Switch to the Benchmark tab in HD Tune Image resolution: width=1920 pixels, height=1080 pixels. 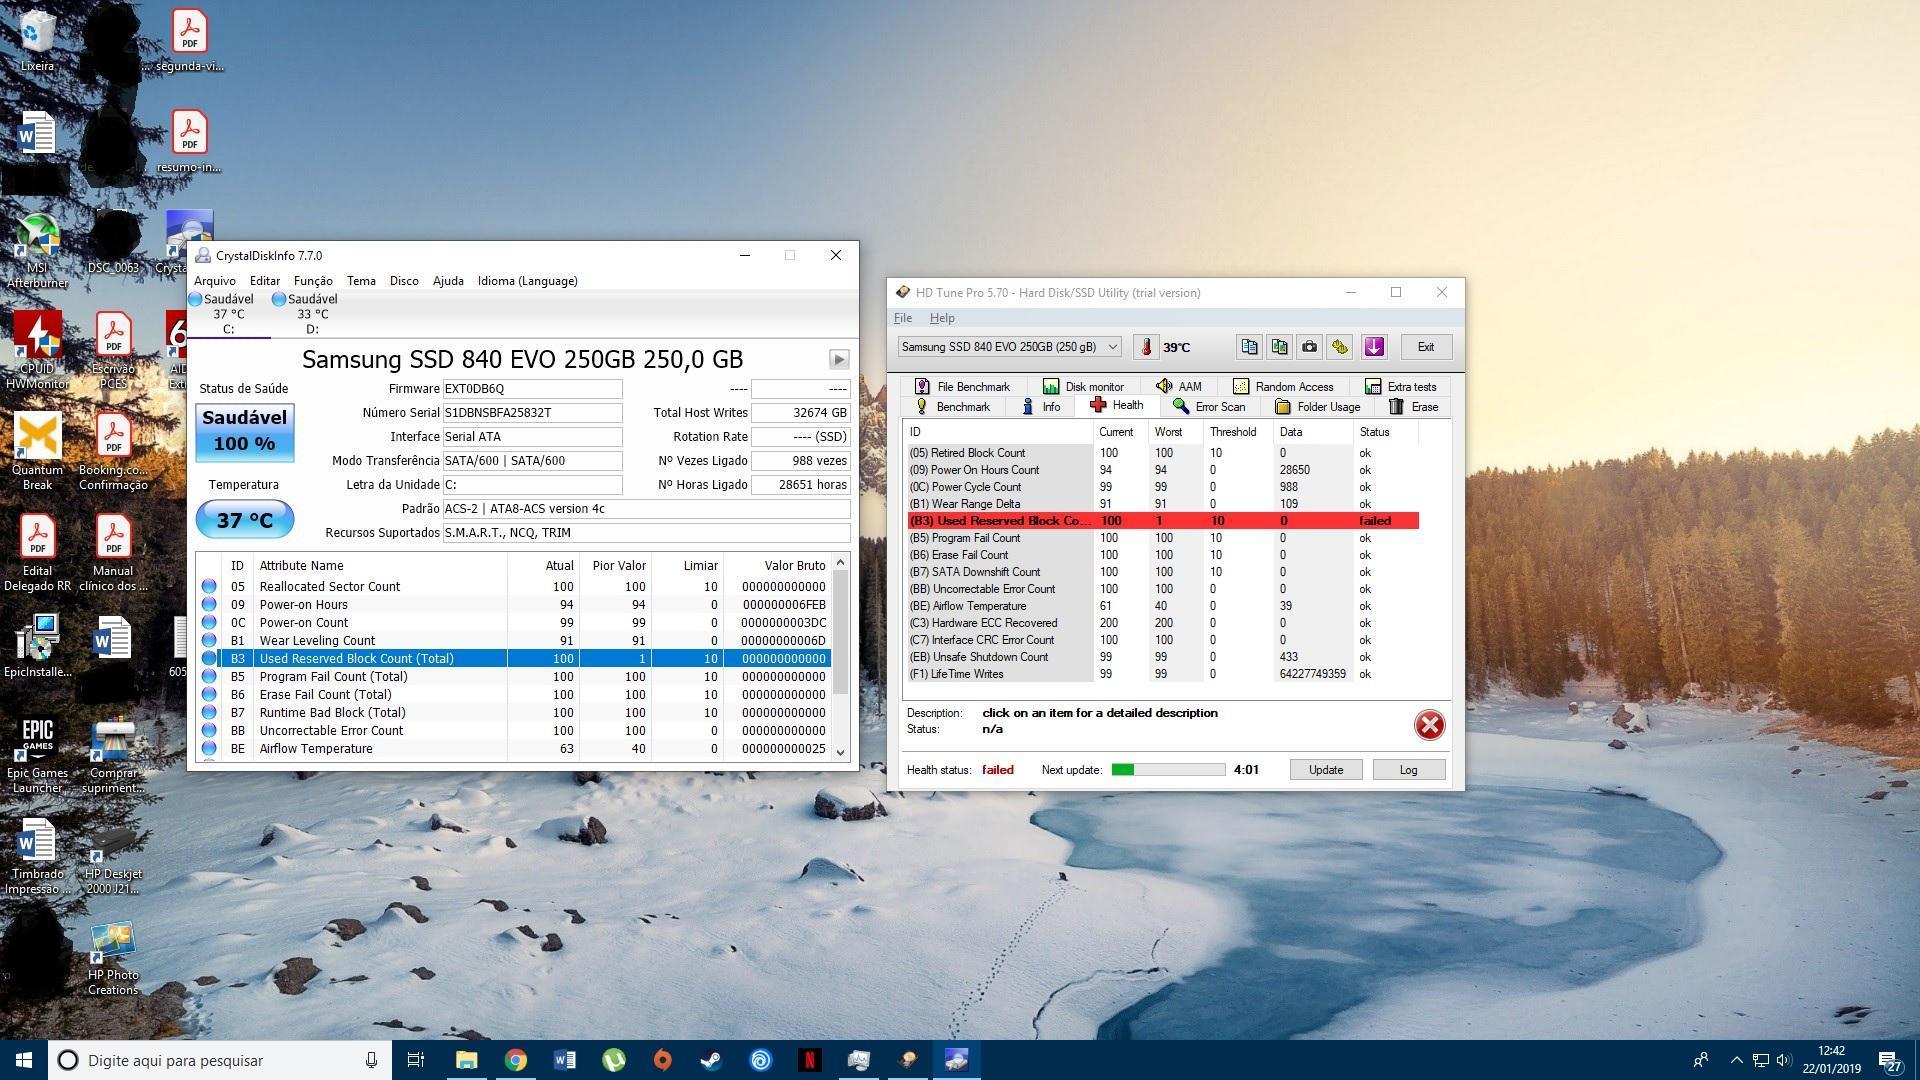[952, 407]
